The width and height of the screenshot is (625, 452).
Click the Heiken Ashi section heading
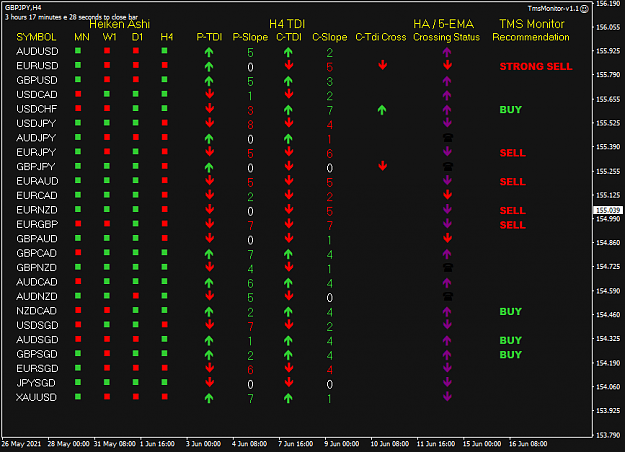120,24
